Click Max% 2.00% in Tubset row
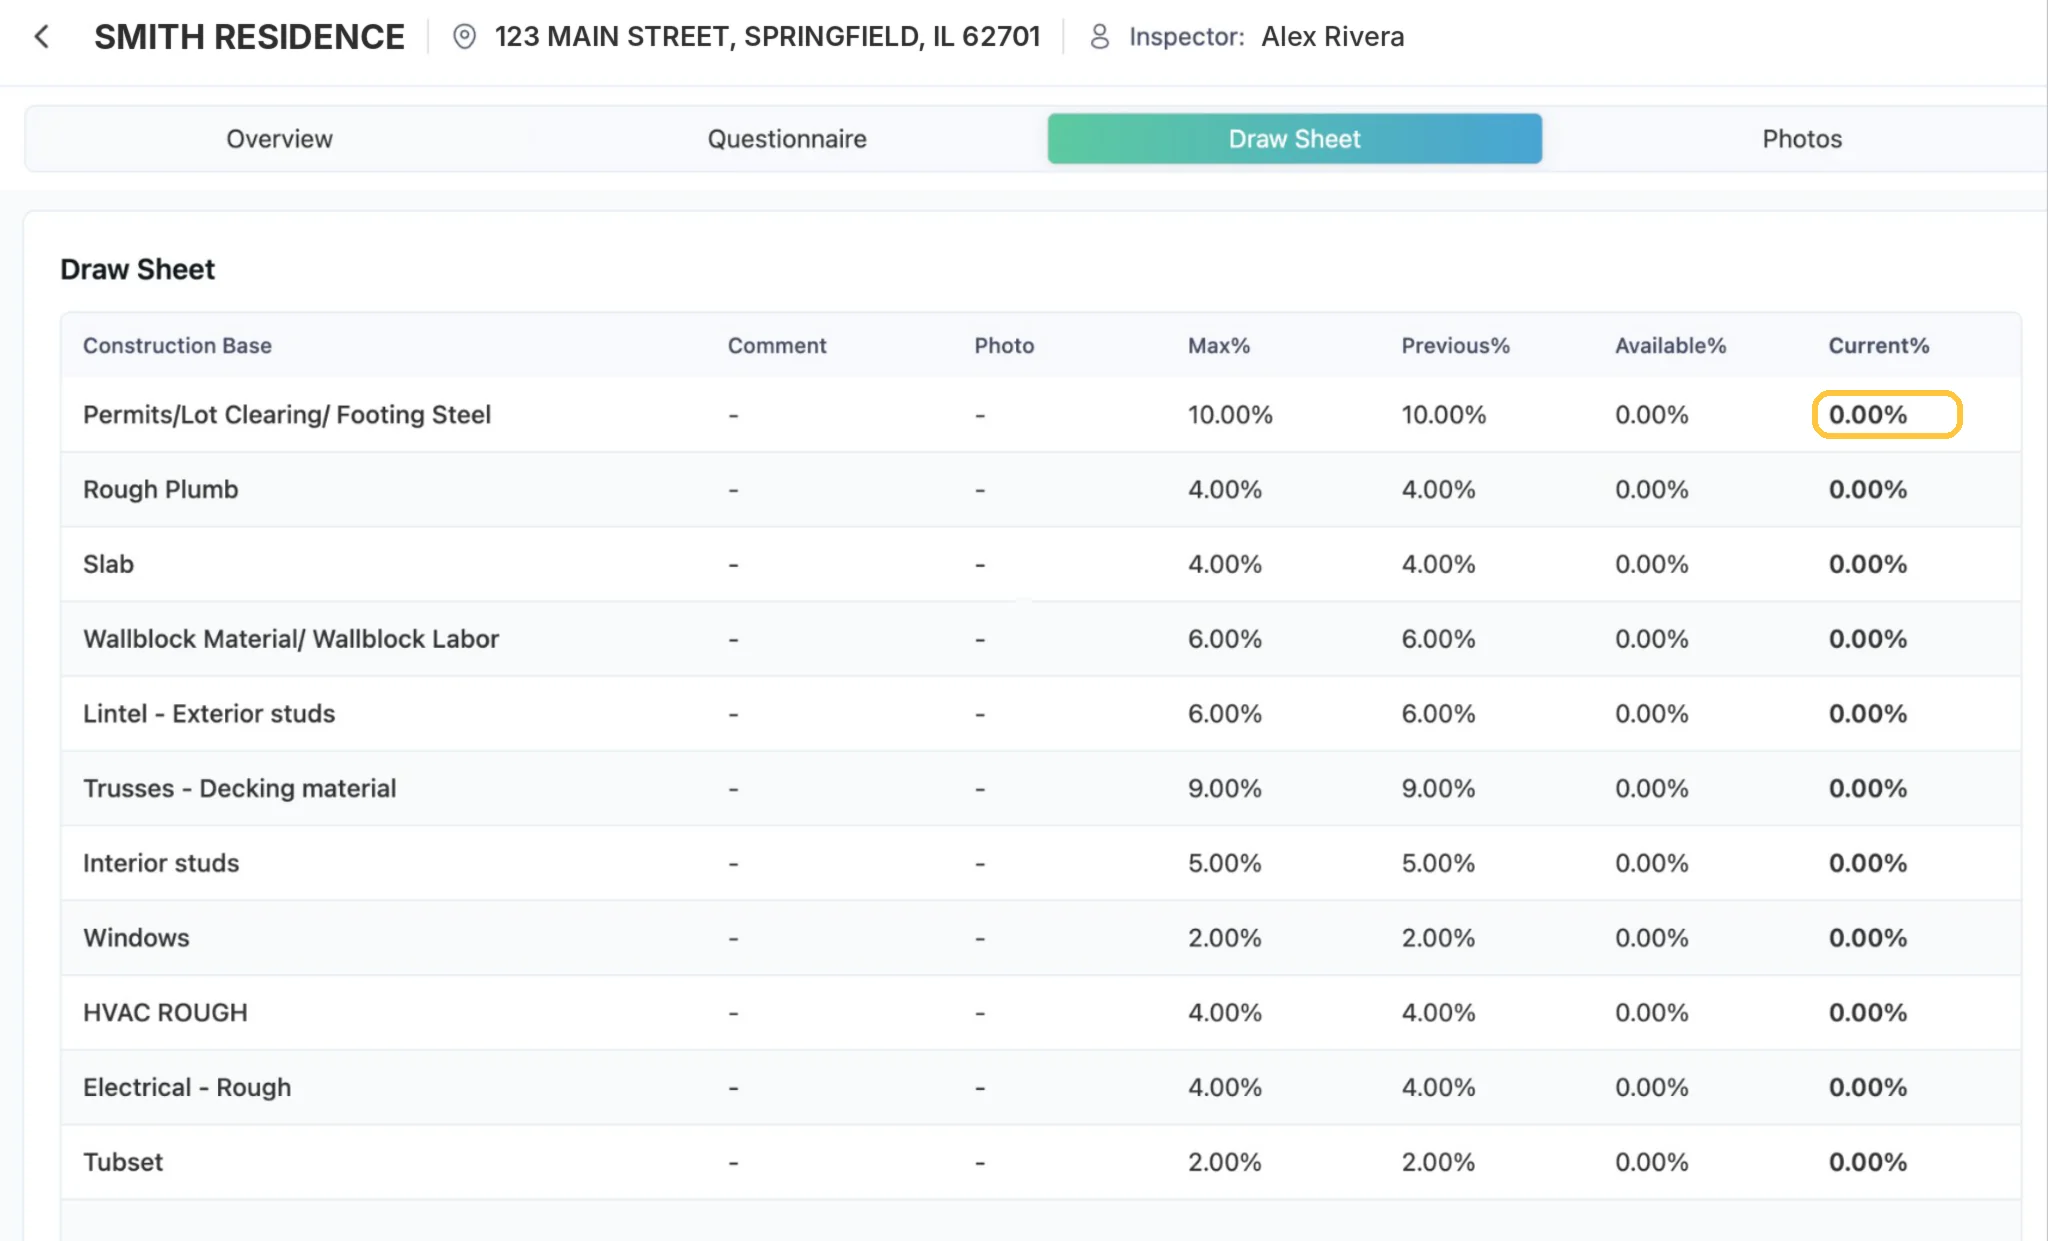2048x1241 pixels. pos(1225,1162)
